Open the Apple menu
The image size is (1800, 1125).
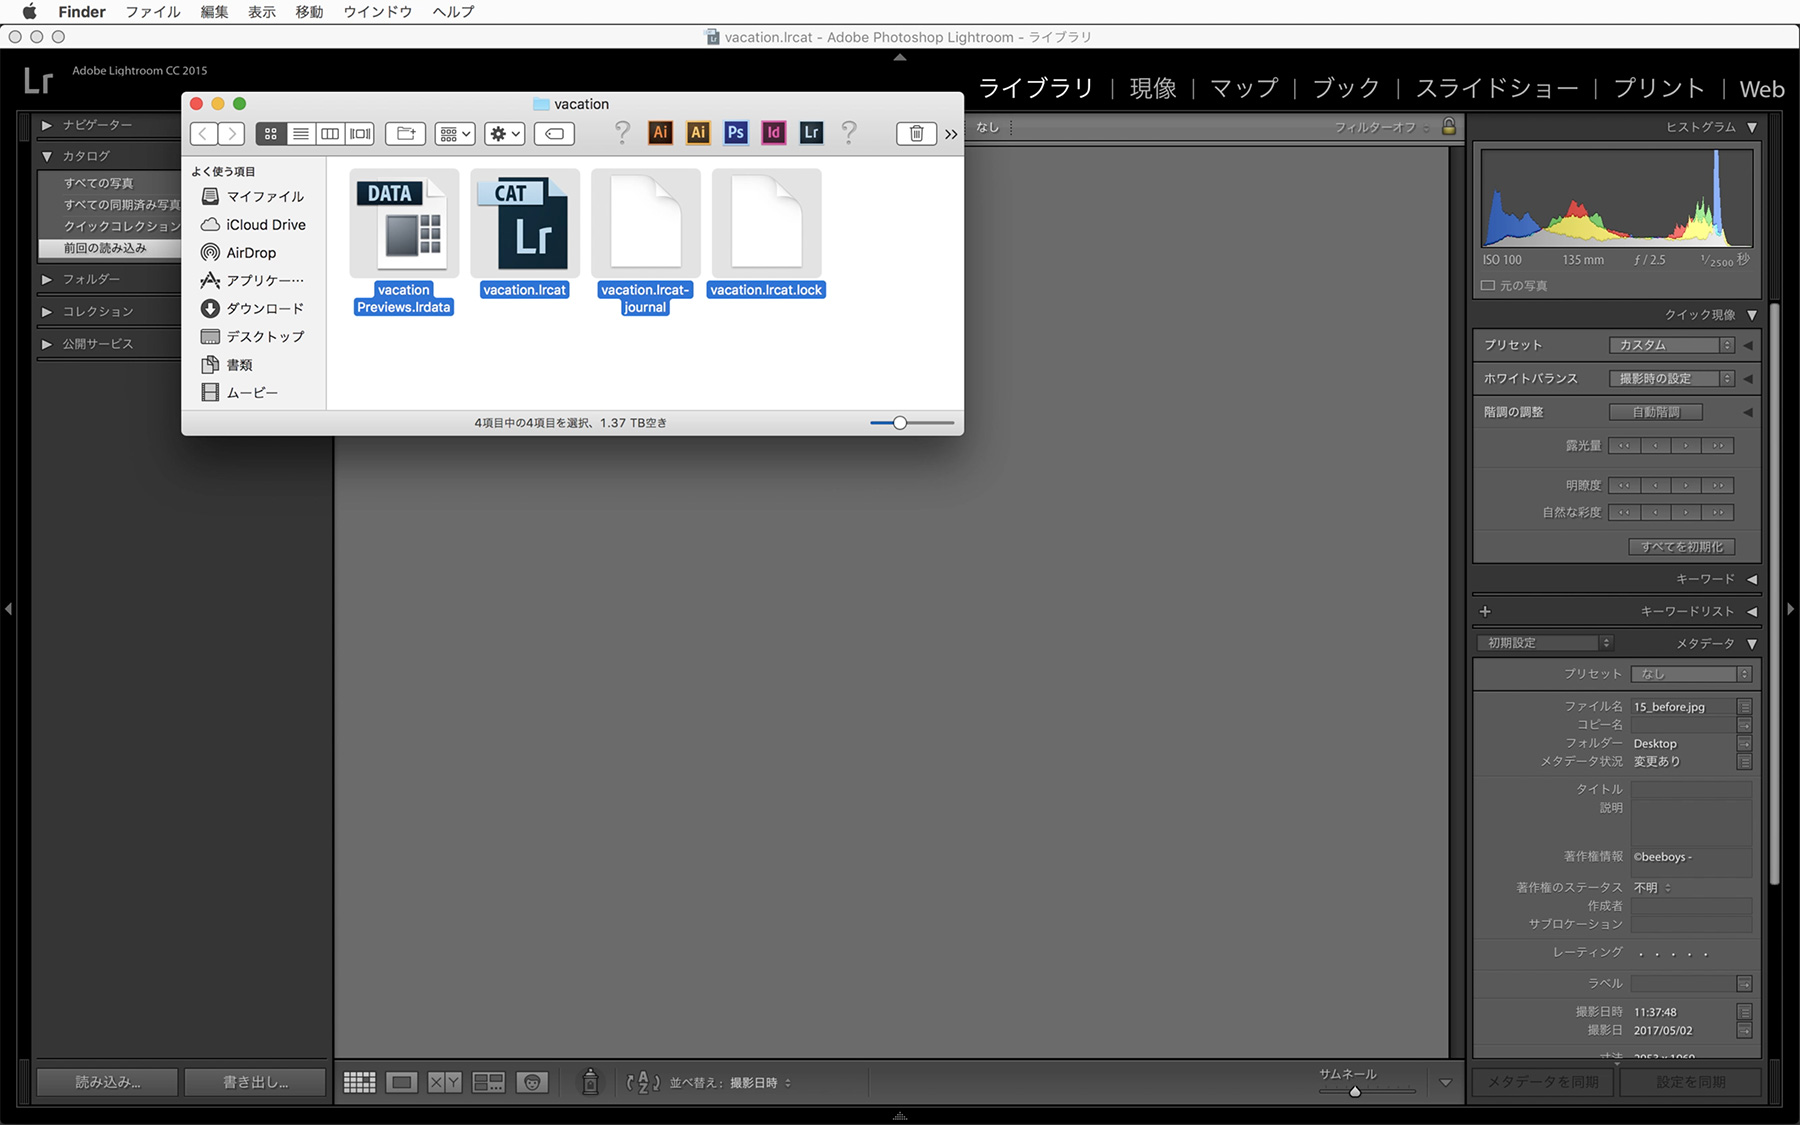(x=29, y=12)
